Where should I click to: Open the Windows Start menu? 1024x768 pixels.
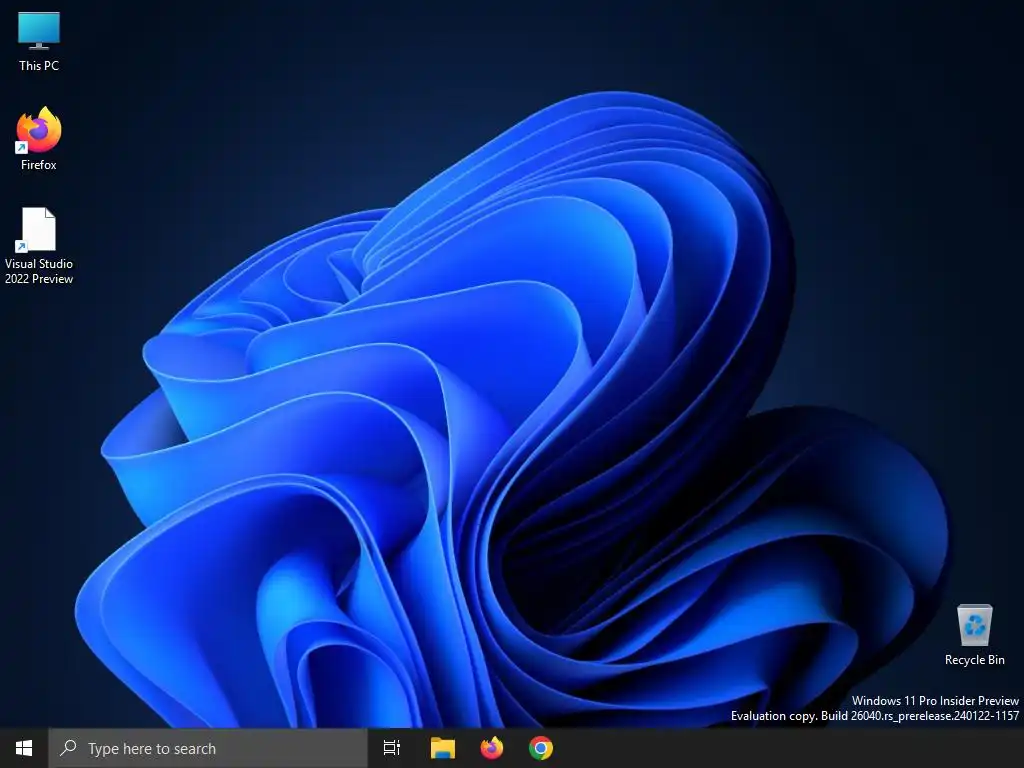pos(24,748)
